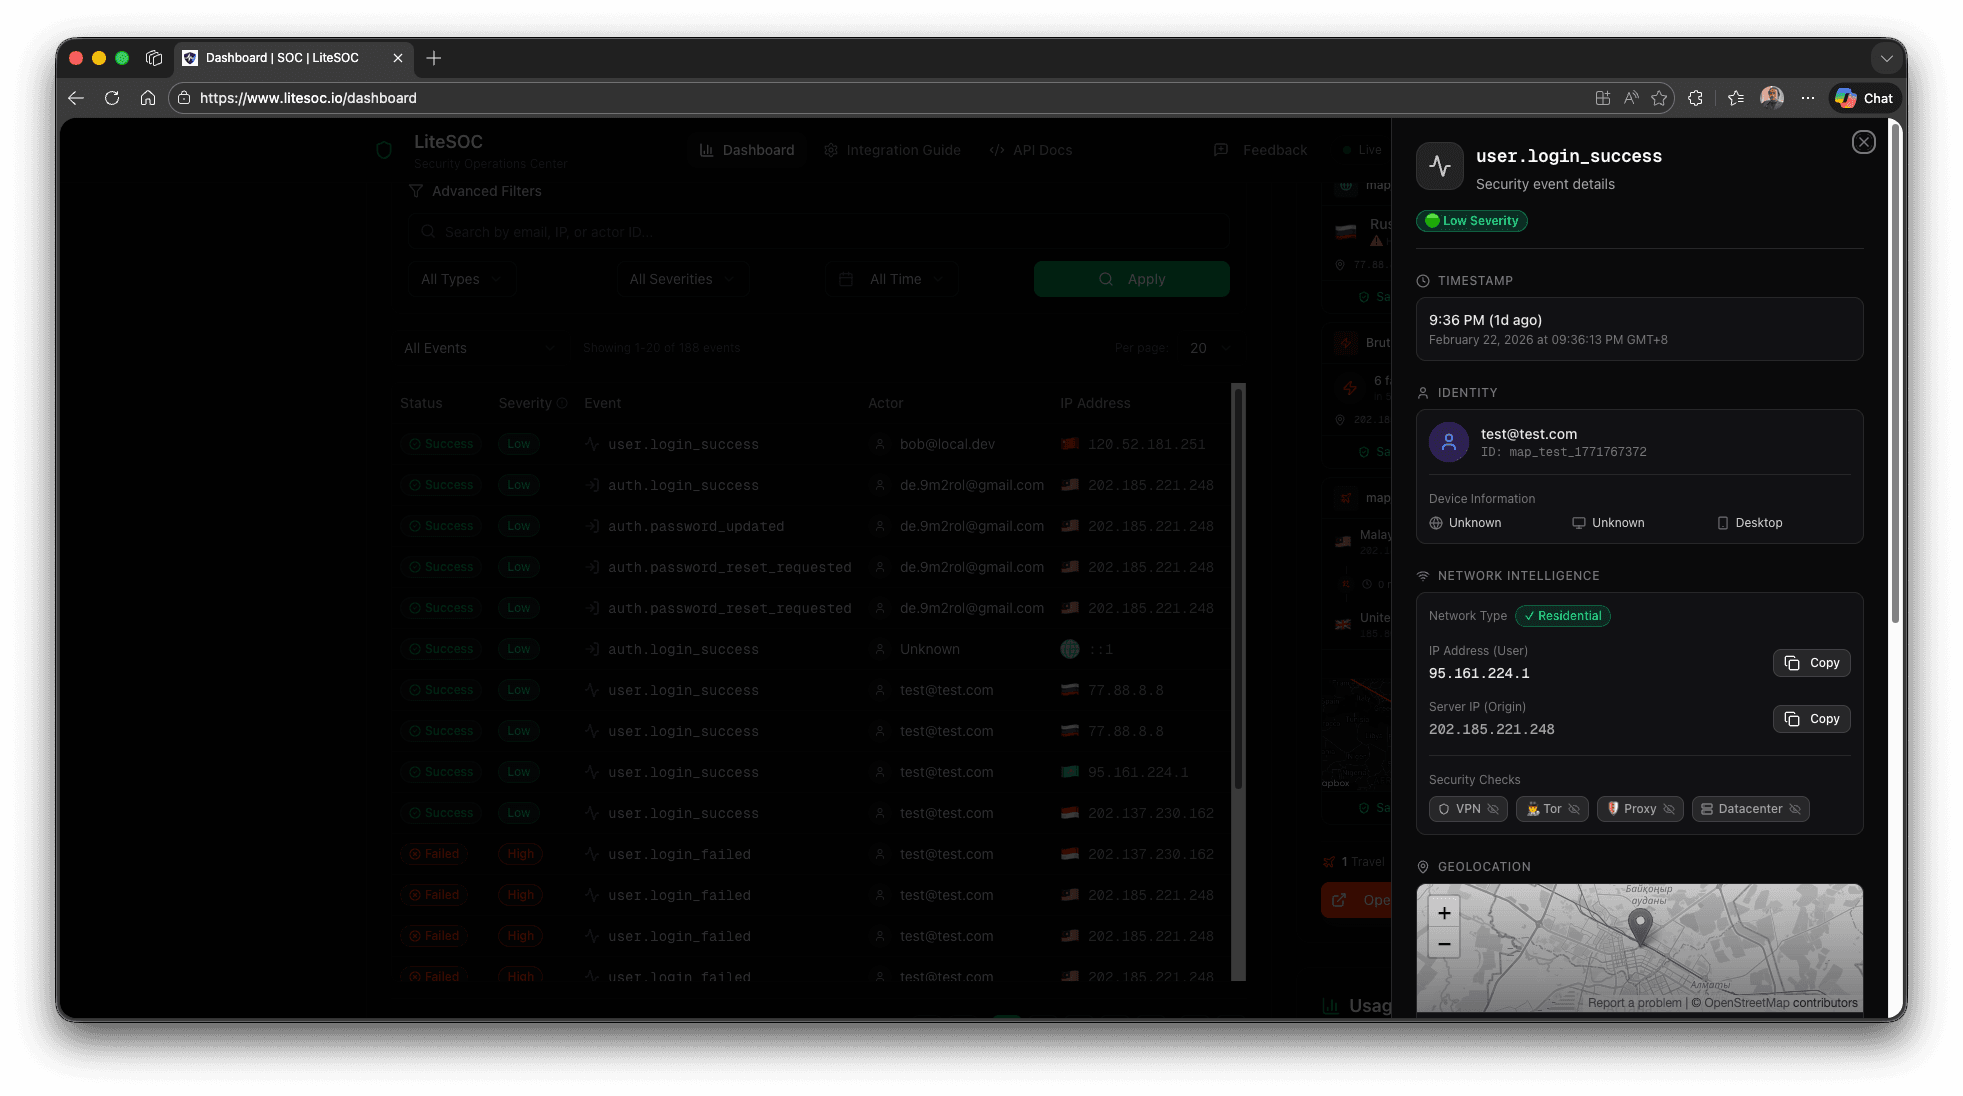Click the Report a problem map link

[x=1634, y=1002]
